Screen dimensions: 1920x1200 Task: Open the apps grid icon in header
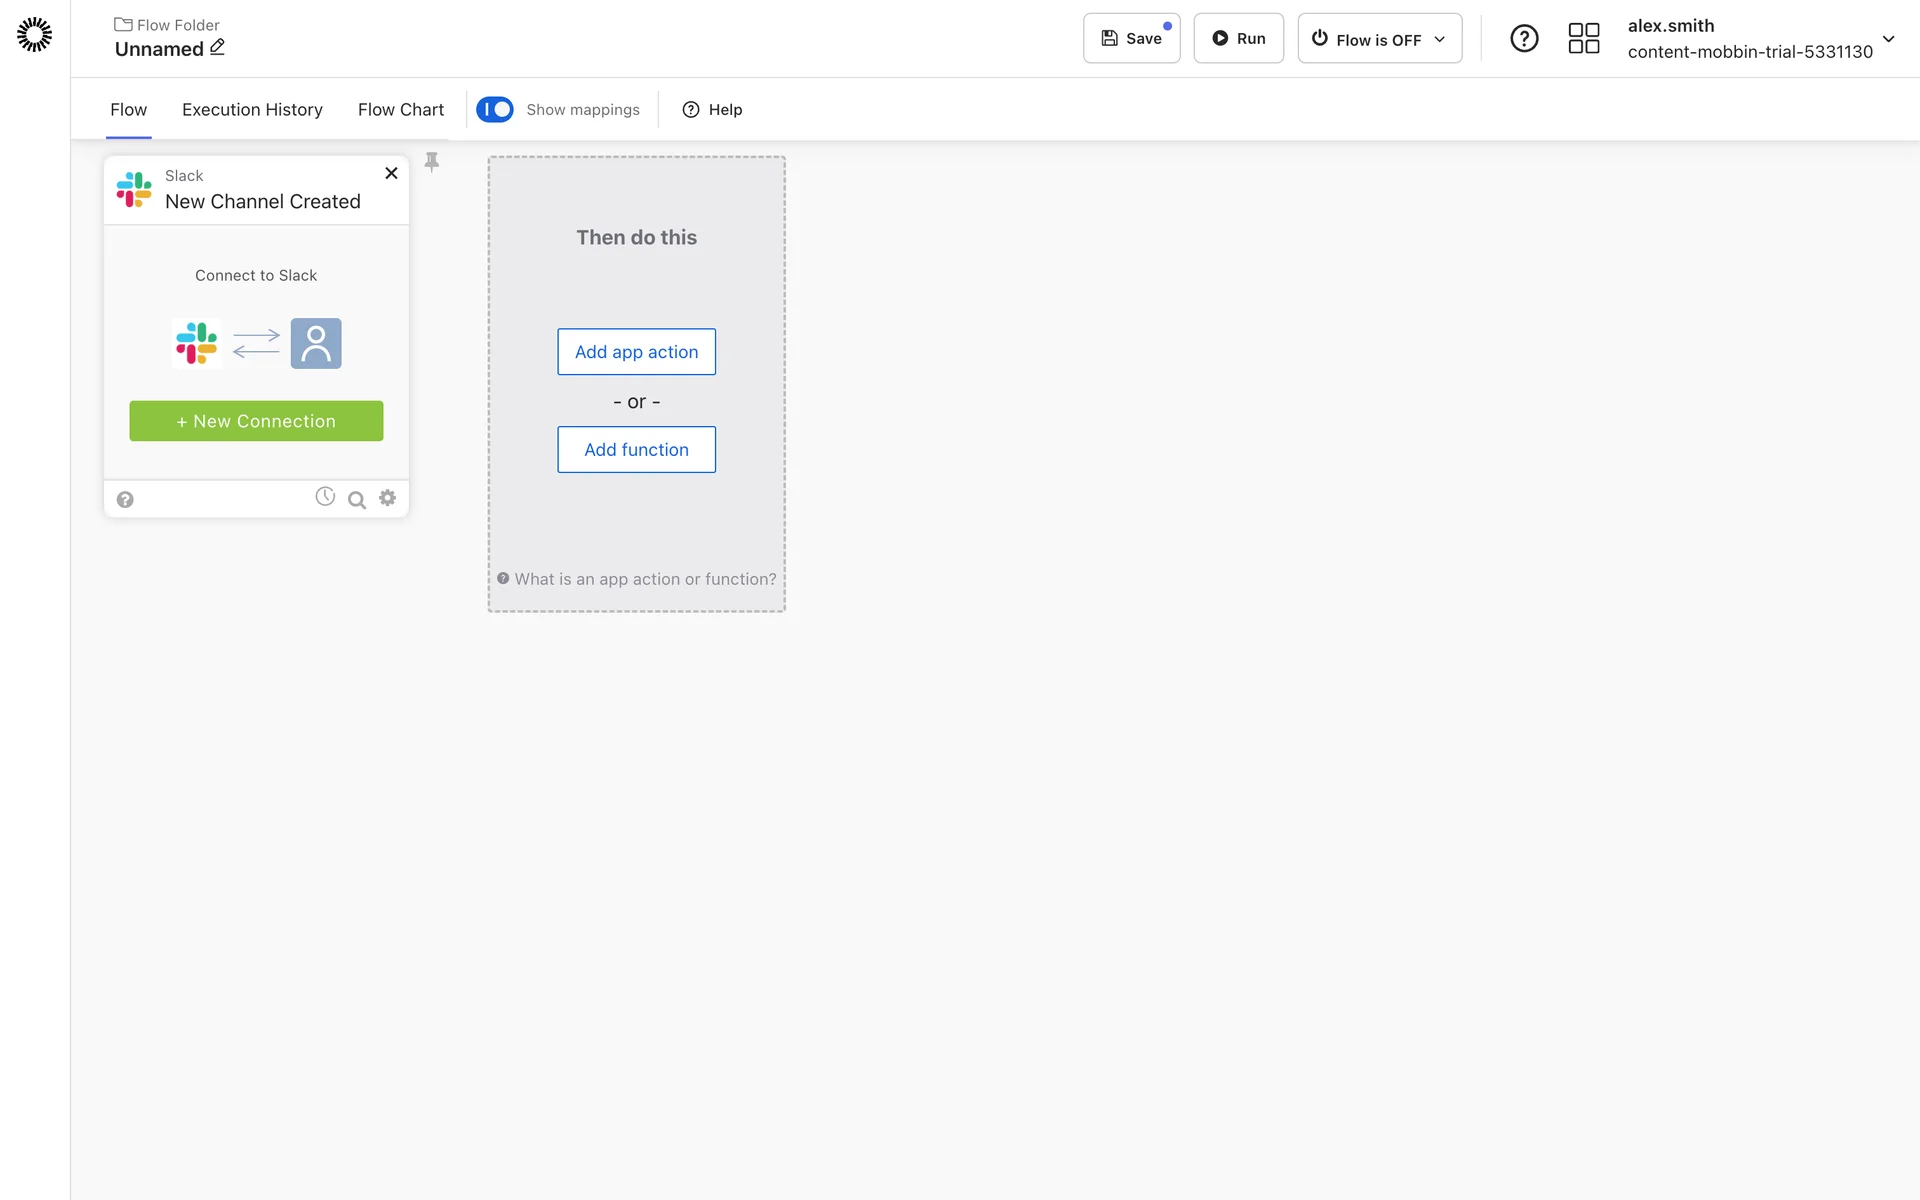(x=1583, y=39)
